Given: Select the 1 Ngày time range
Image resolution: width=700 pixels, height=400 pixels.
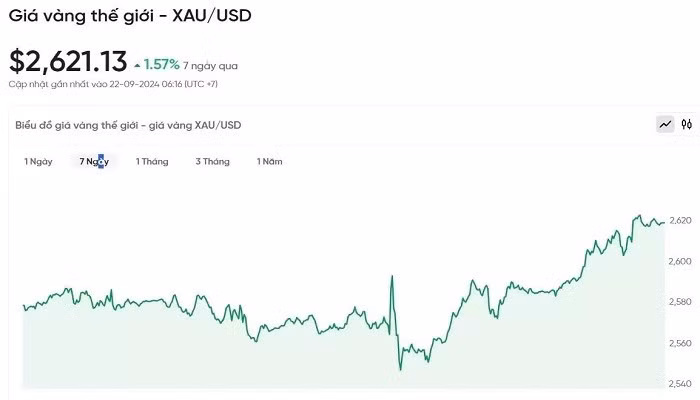Looking at the screenshot, I should tap(38, 161).
